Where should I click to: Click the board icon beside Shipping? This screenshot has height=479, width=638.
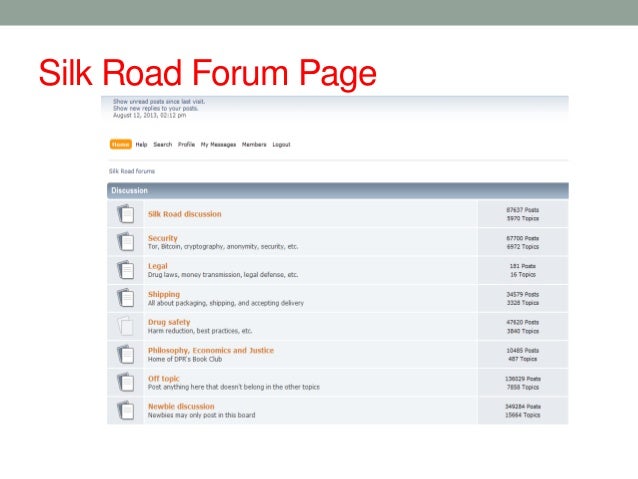coord(125,298)
